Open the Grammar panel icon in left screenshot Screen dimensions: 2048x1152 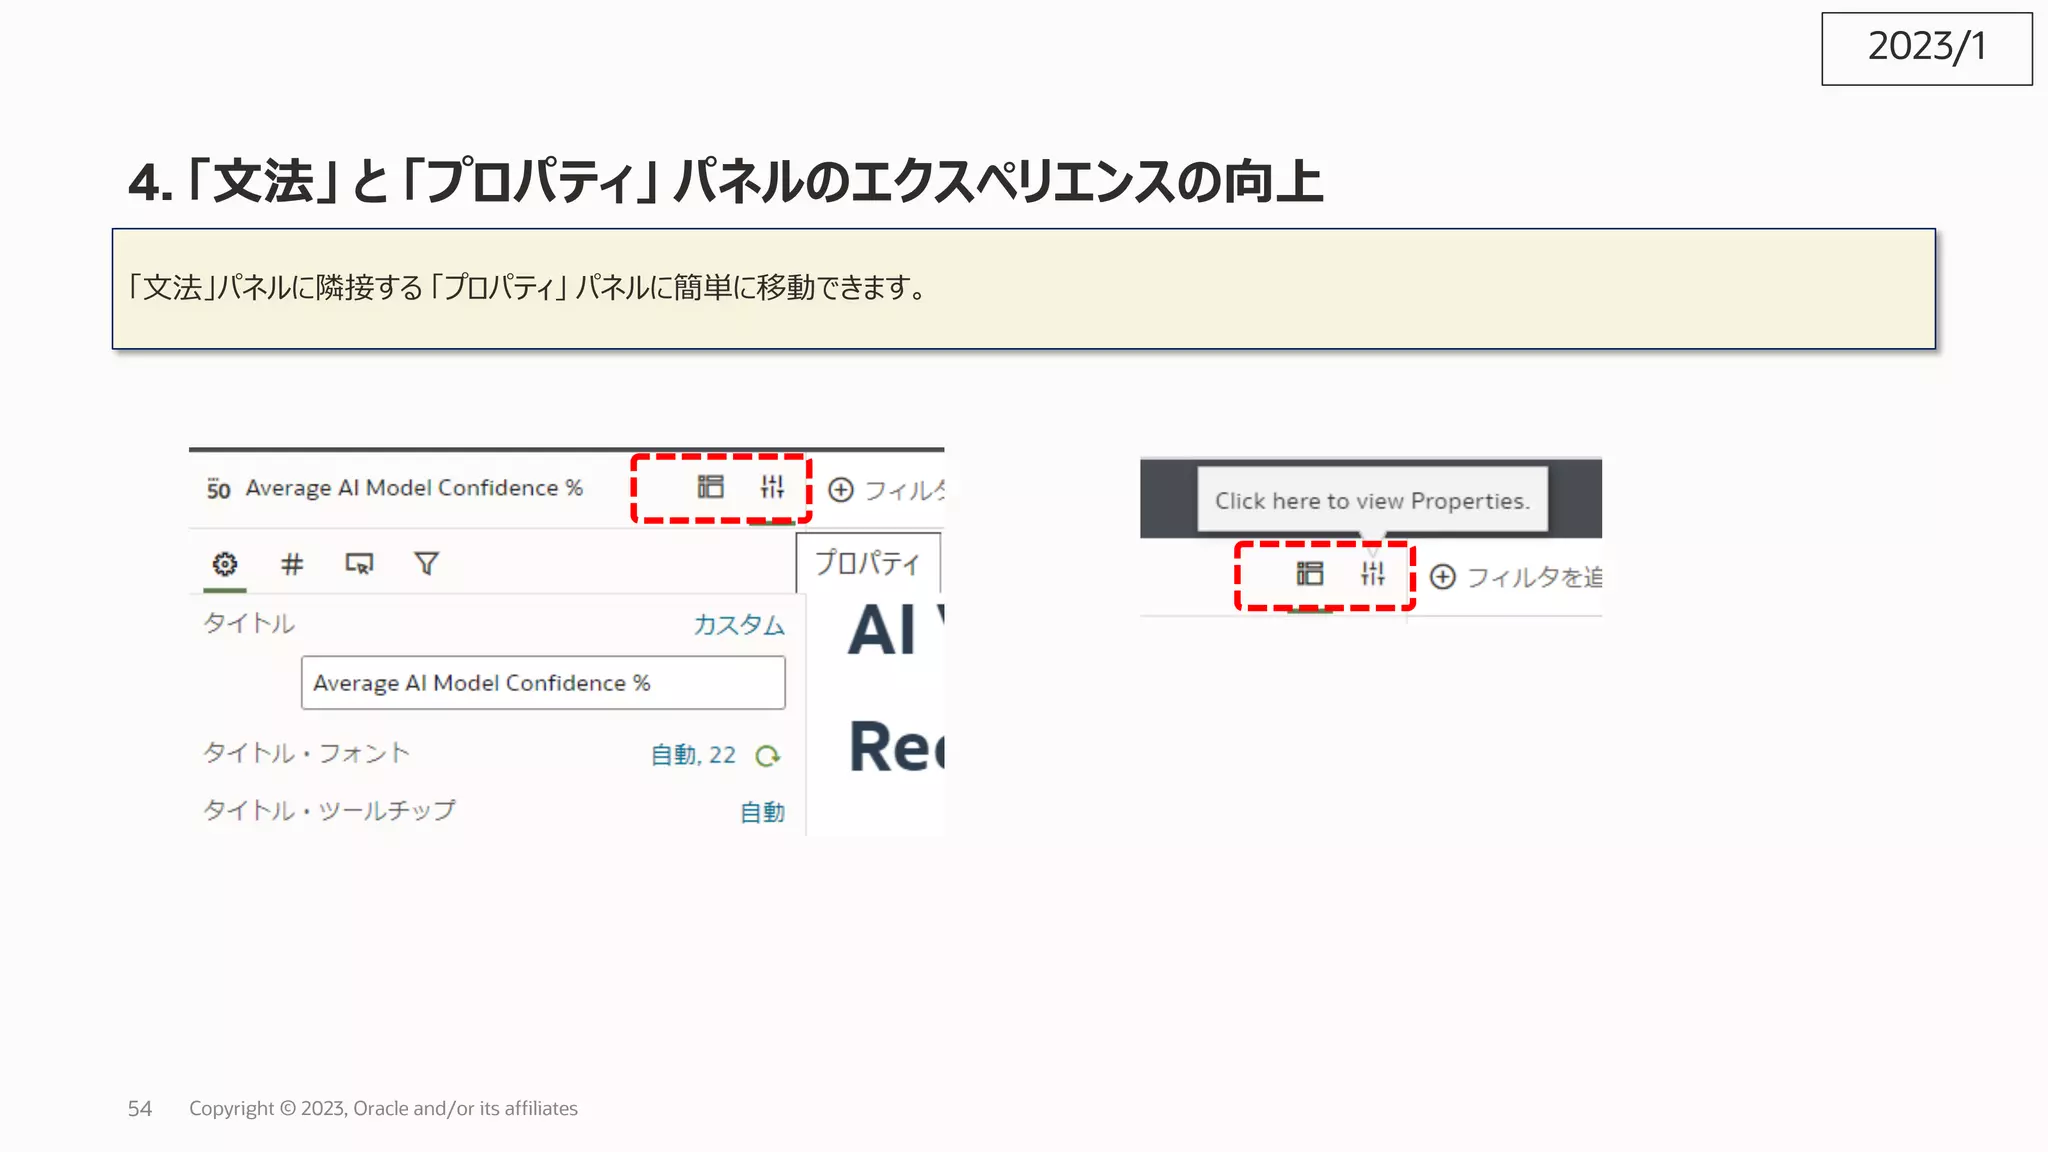pos(710,487)
